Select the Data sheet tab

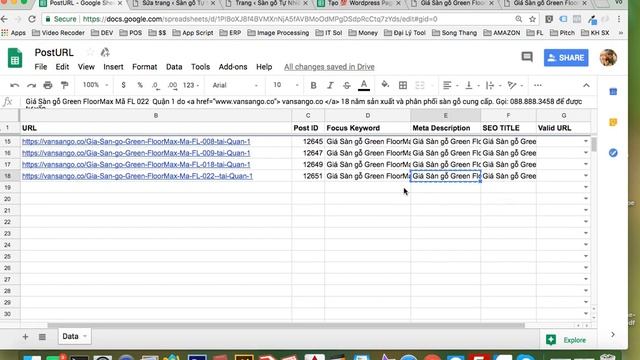[x=74, y=336]
